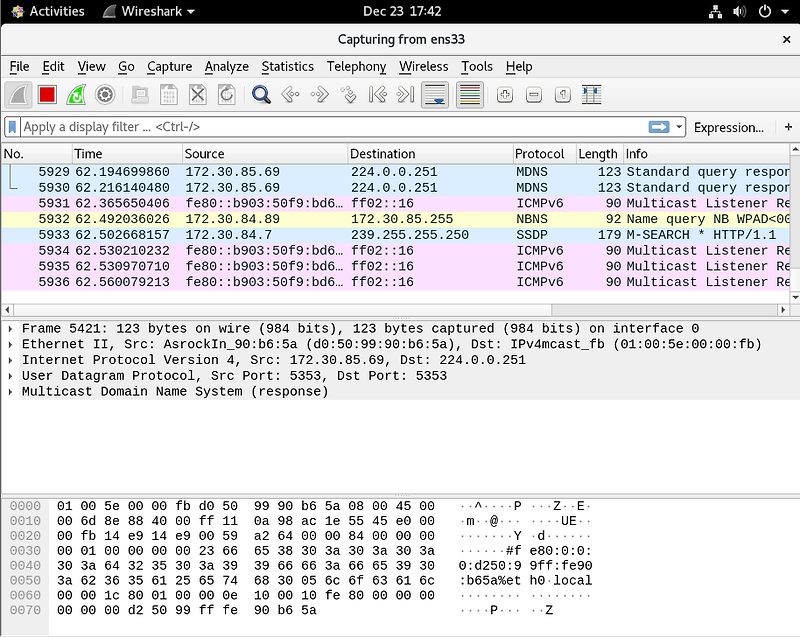Open the Wireshark application menu in top bar
This screenshot has height=637, width=800.
click(149, 11)
